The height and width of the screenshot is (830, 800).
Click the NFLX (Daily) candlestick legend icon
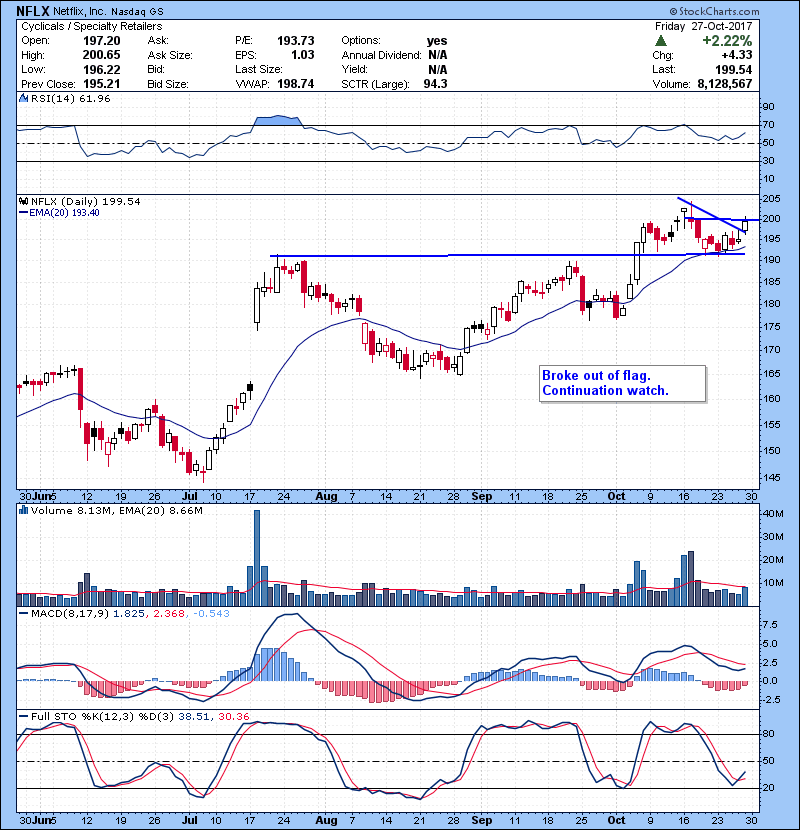pyautogui.click(x=24, y=202)
